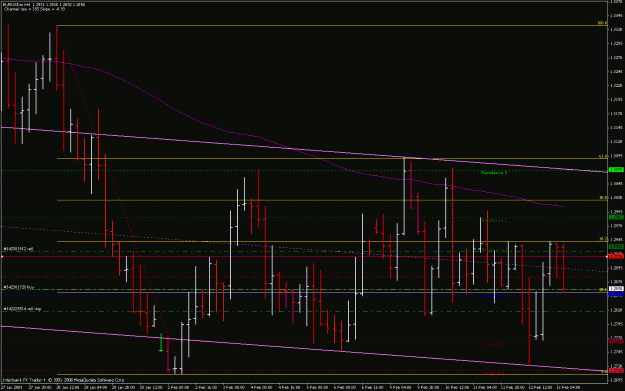Click the Resistance 3 pivot label
Image resolution: width=625 pixels, height=391 pixels.
pyautogui.click(x=494, y=173)
